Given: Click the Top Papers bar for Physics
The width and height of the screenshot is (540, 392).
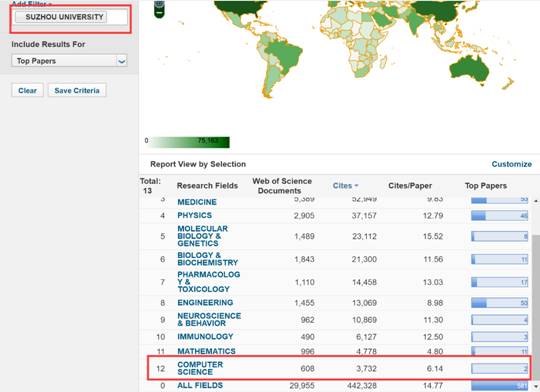Looking at the screenshot, I should (x=499, y=216).
